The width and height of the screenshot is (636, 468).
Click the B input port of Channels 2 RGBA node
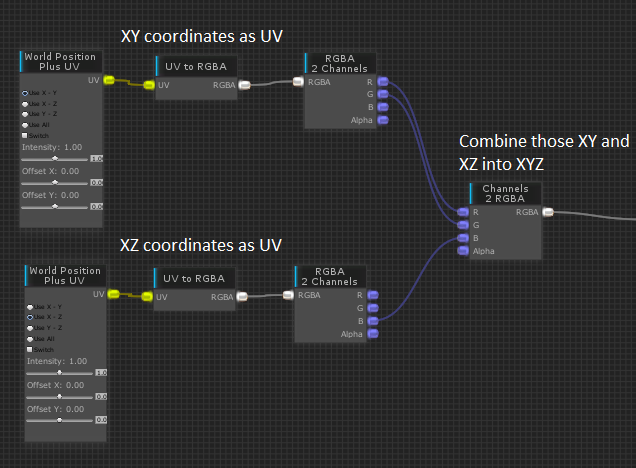(463, 238)
